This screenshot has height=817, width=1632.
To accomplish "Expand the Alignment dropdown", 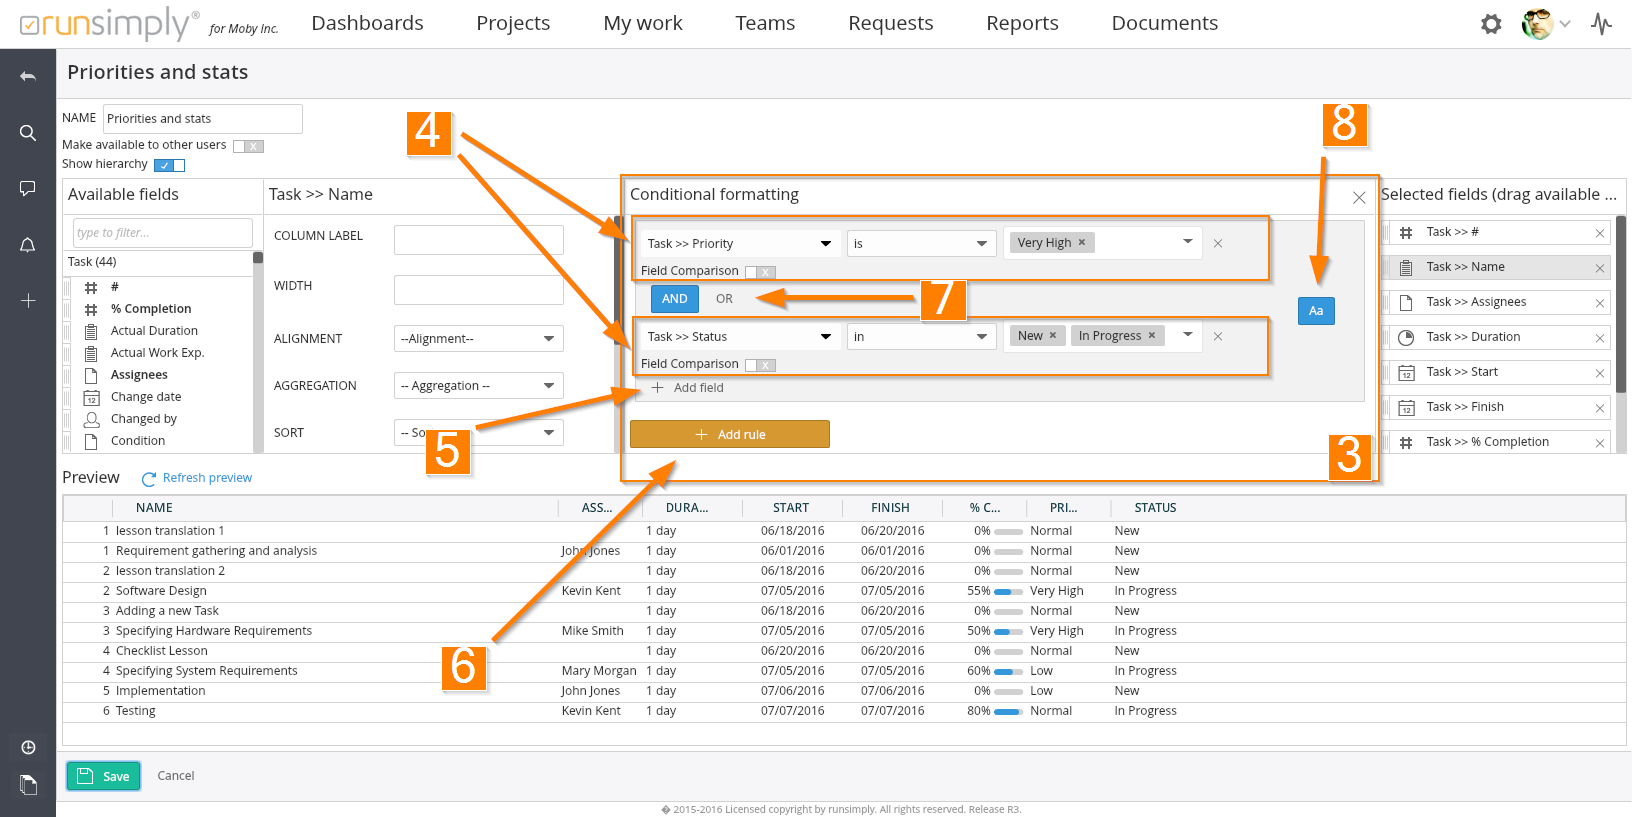I will pyautogui.click(x=478, y=339).
